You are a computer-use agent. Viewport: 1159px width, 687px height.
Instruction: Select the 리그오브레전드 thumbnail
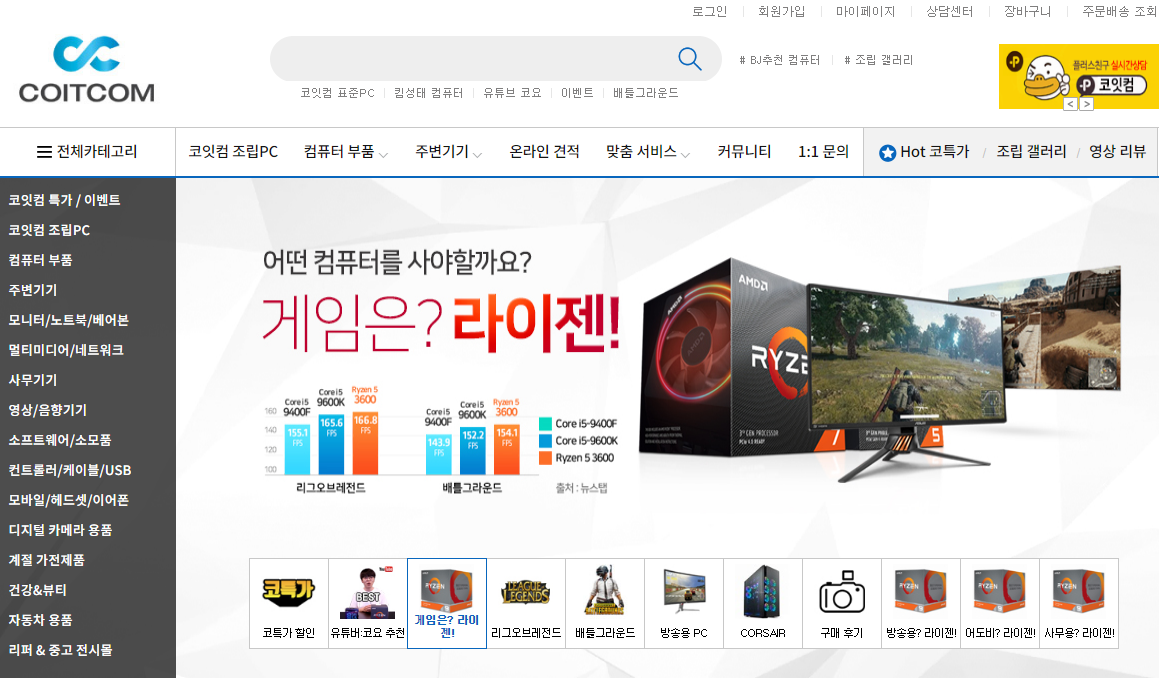[526, 603]
